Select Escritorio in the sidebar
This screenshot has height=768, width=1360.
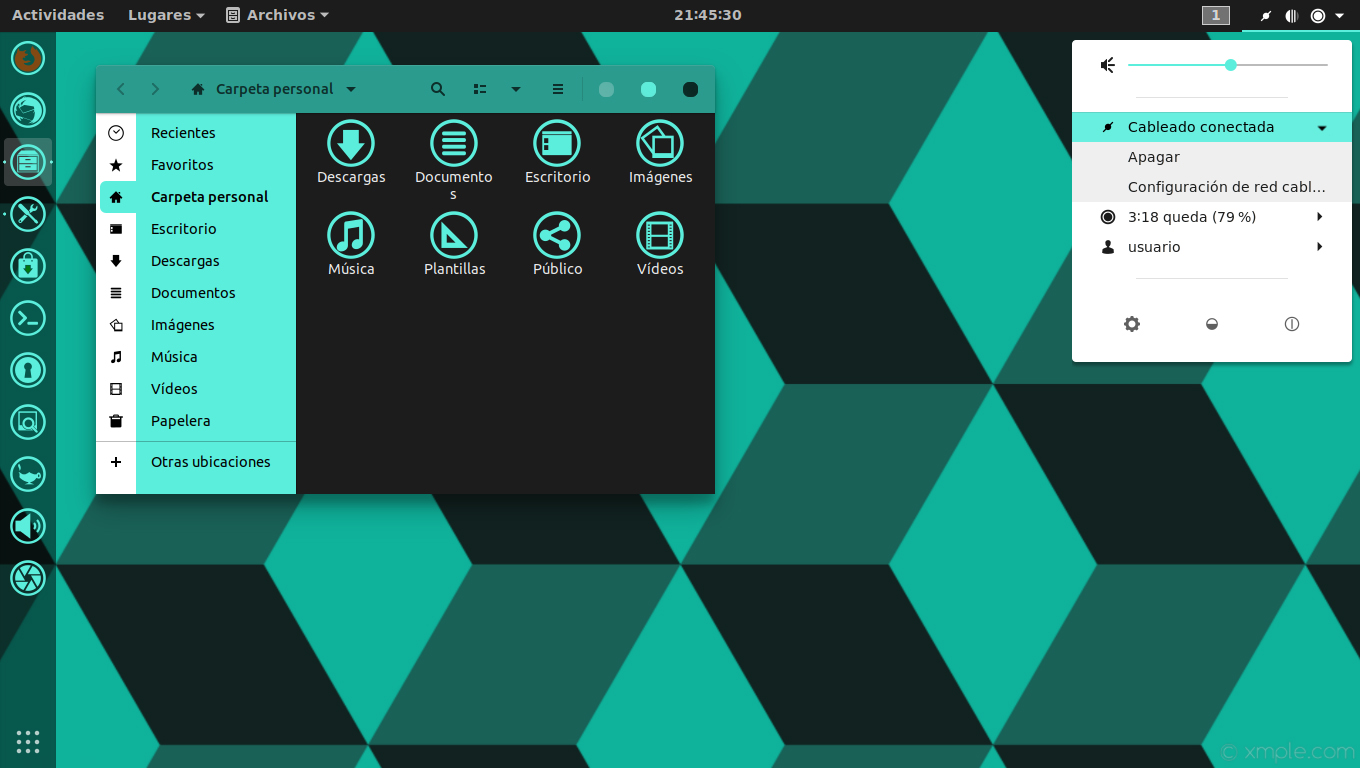pos(196,229)
